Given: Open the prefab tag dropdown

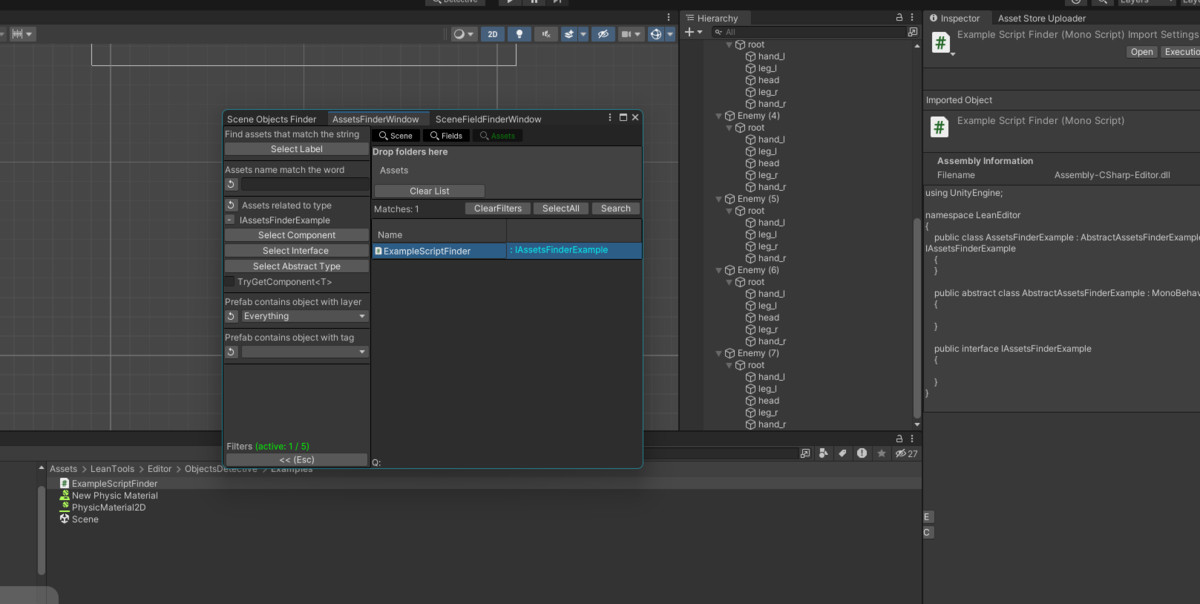Looking at the screenshot, I should pyautogui.click(x=305, y=352).
